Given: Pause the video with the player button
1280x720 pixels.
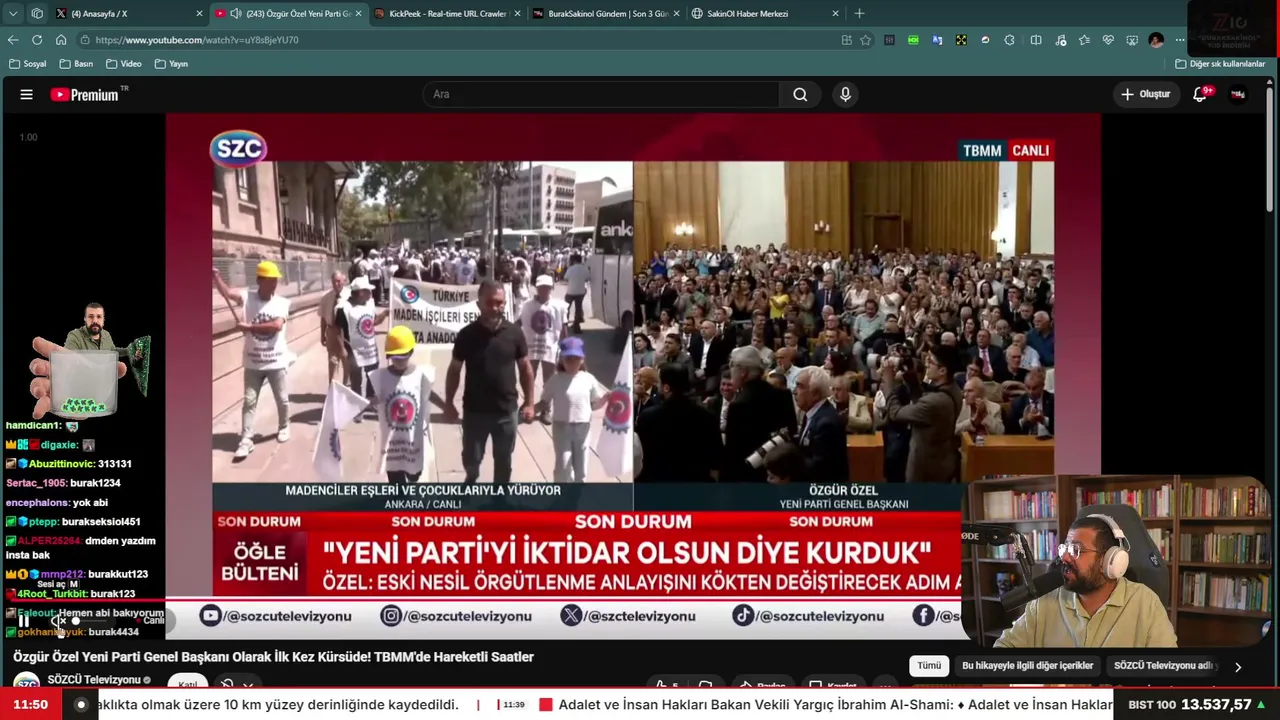Looking at the screenshot, I should [x=24, y=621].
